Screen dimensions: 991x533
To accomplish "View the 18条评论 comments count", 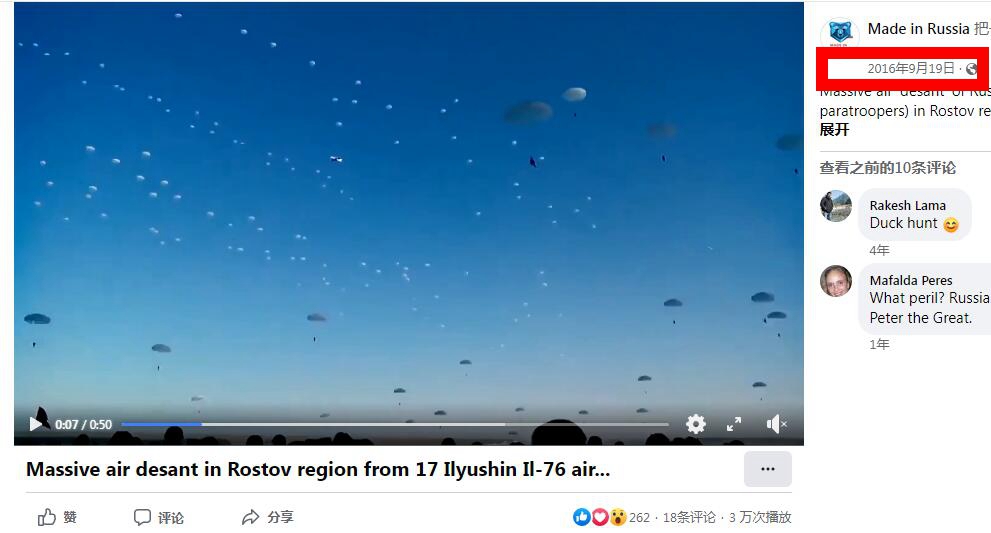I will click(x=689, y=517).
